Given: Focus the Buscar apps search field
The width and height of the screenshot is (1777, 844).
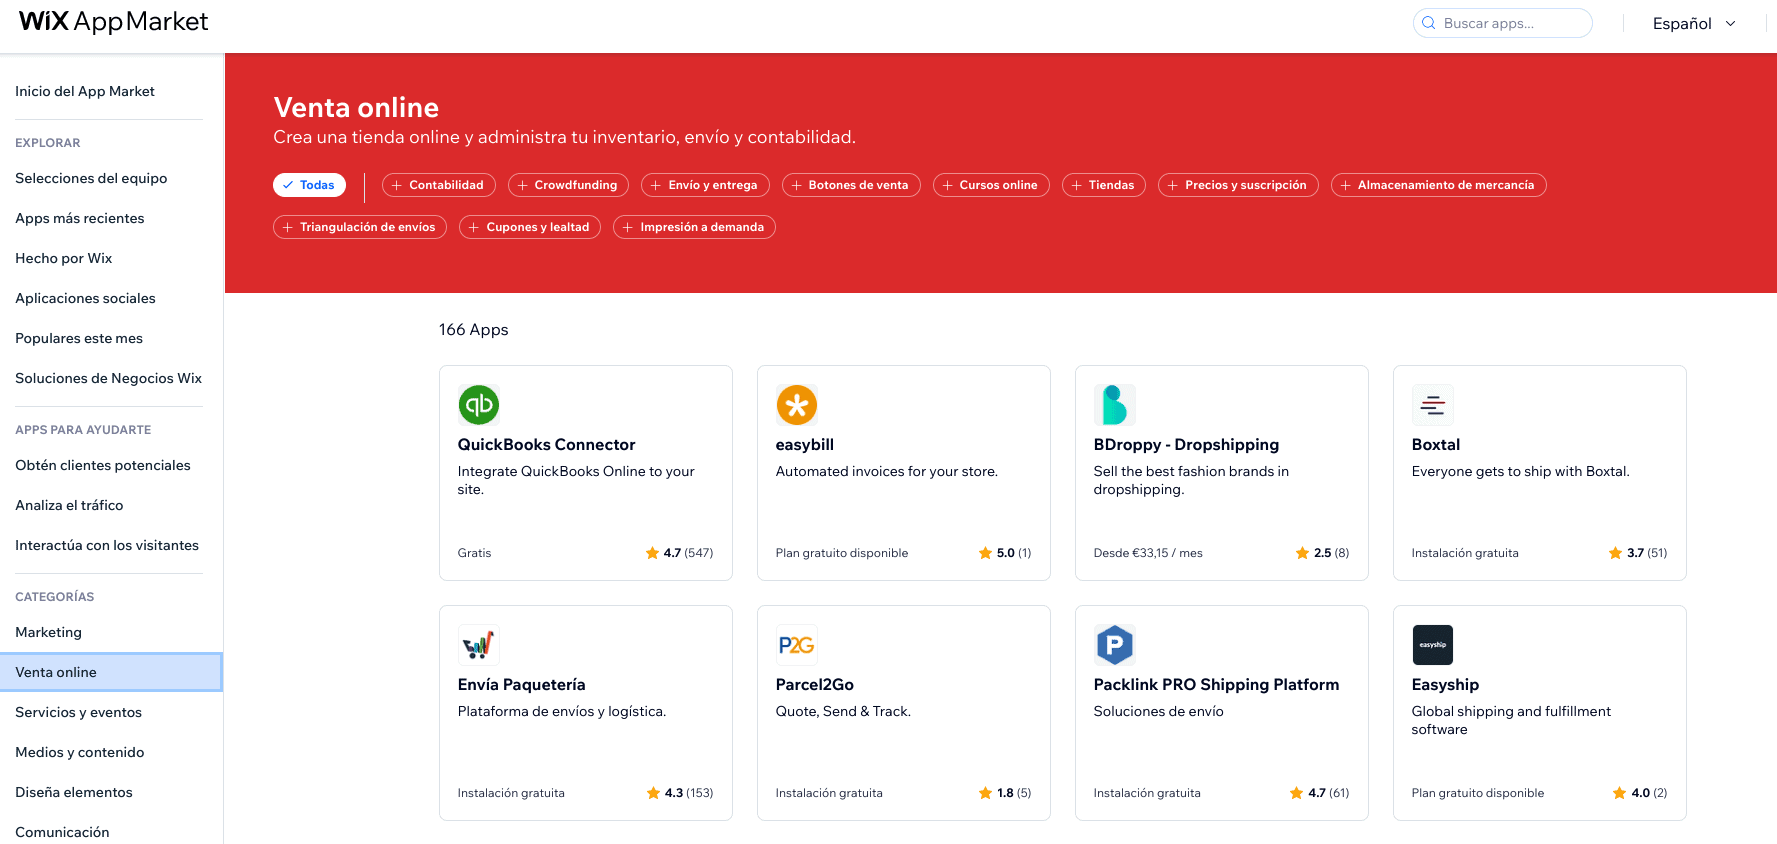Looking at the screenshot, I should click(1502, 23).
